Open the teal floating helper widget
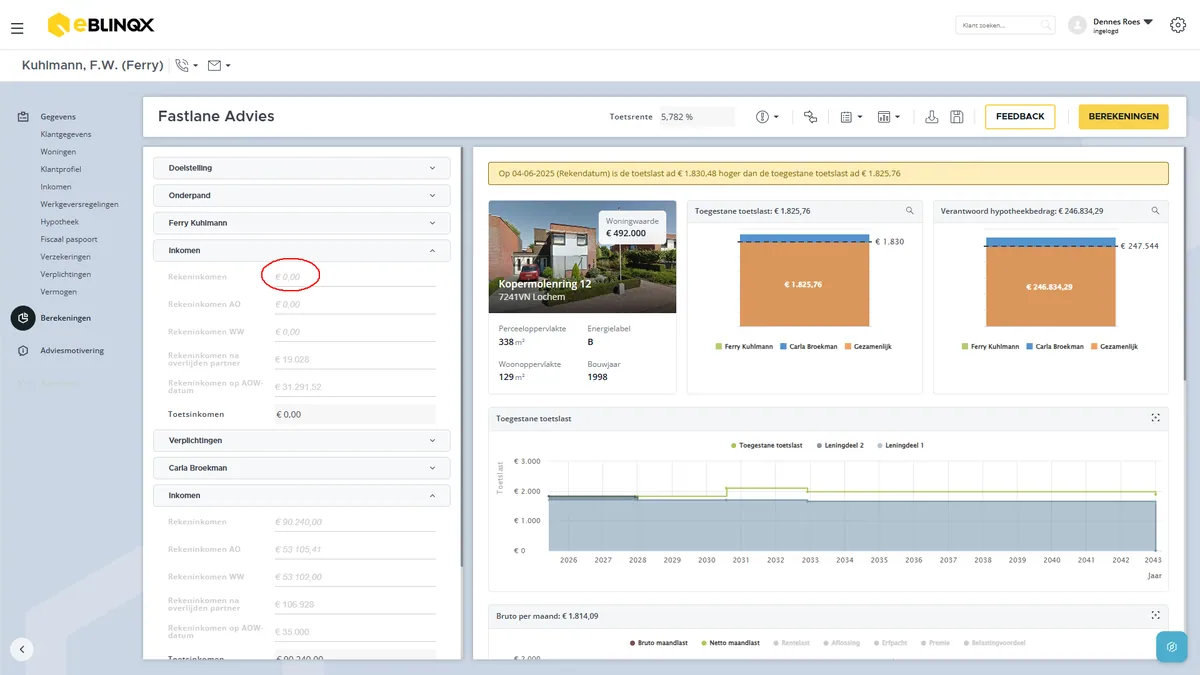Image resolution: width=1200 pixels, height=675 pixels. (1171, 646)
